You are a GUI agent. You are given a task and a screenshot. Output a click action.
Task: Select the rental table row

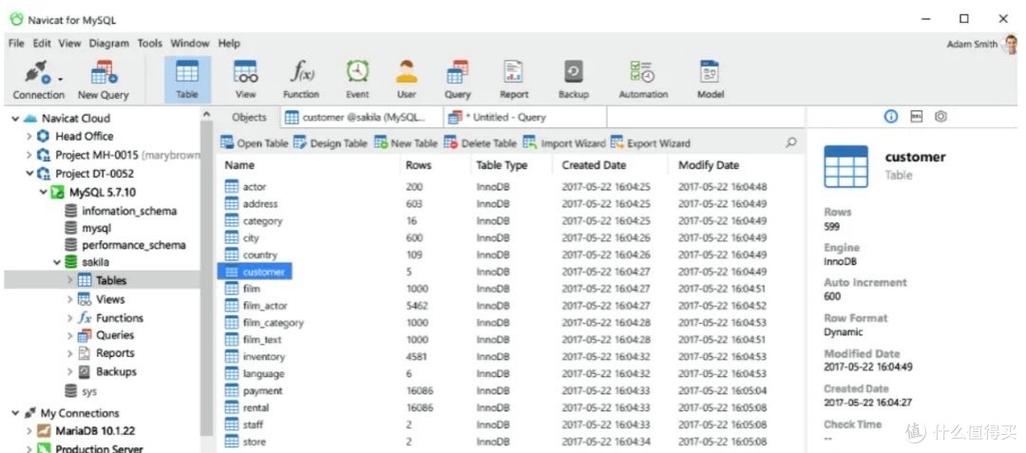pyautogui.click(x=510, y=408)
